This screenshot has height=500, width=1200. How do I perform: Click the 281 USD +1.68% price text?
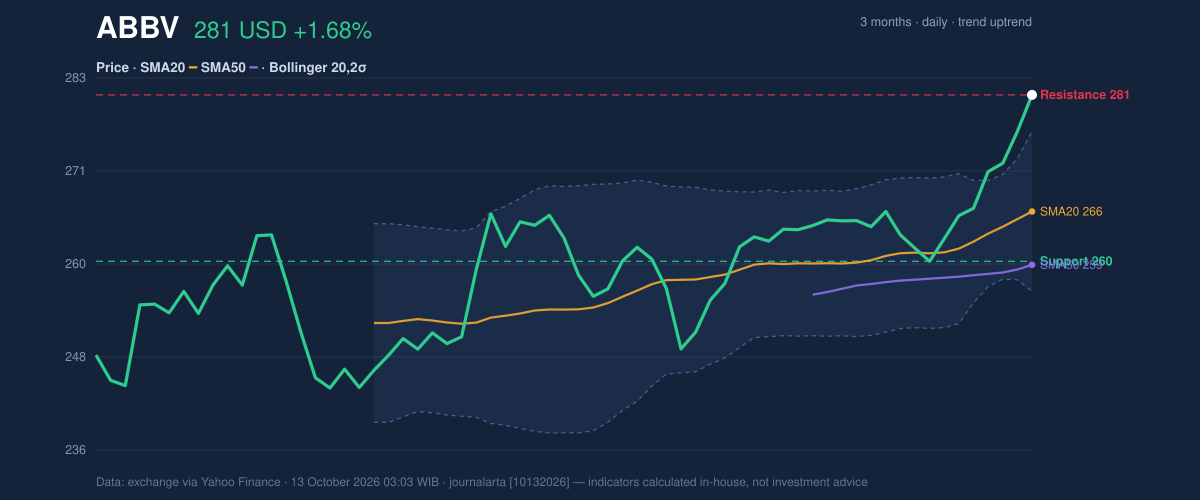283,31
